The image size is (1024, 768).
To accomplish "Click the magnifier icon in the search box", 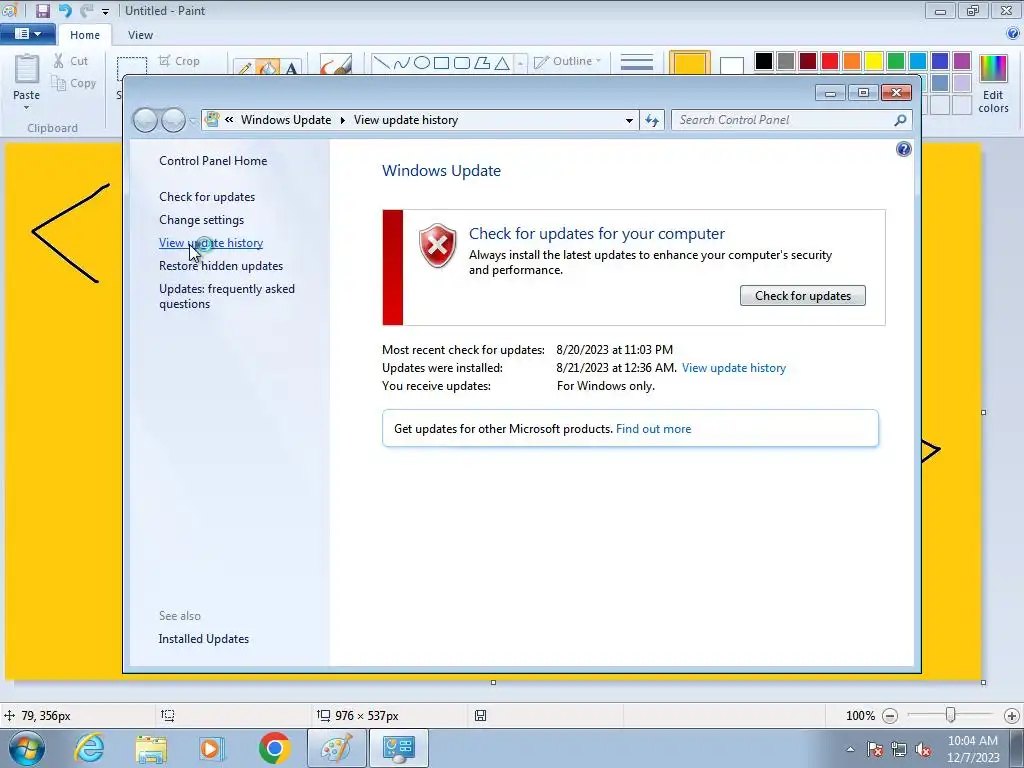I will pos(900,120).
